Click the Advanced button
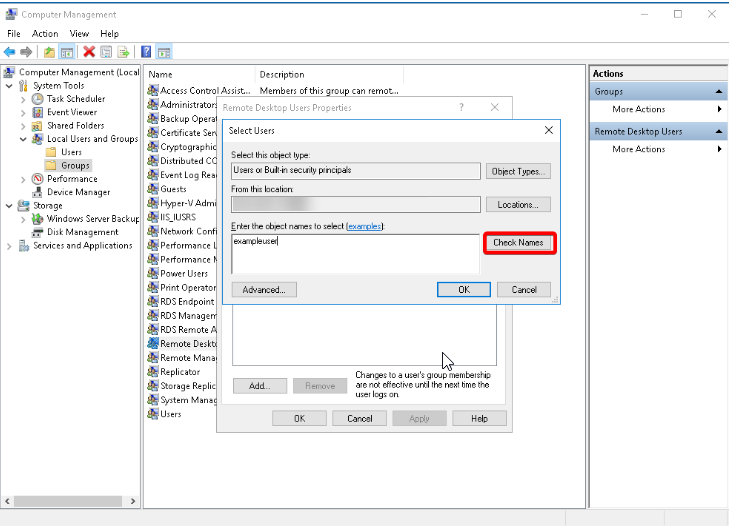This screenshot has width=730, height=527. pos(264,290)
